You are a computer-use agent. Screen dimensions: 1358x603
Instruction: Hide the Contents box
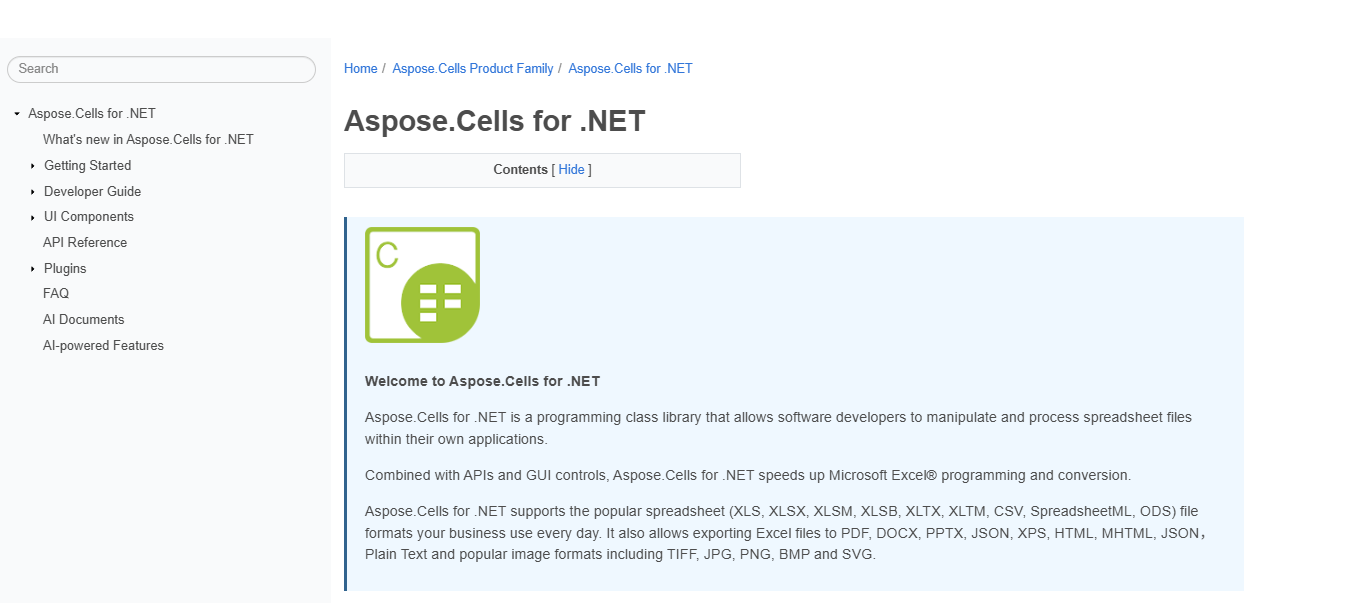click(x=571, y=170)
